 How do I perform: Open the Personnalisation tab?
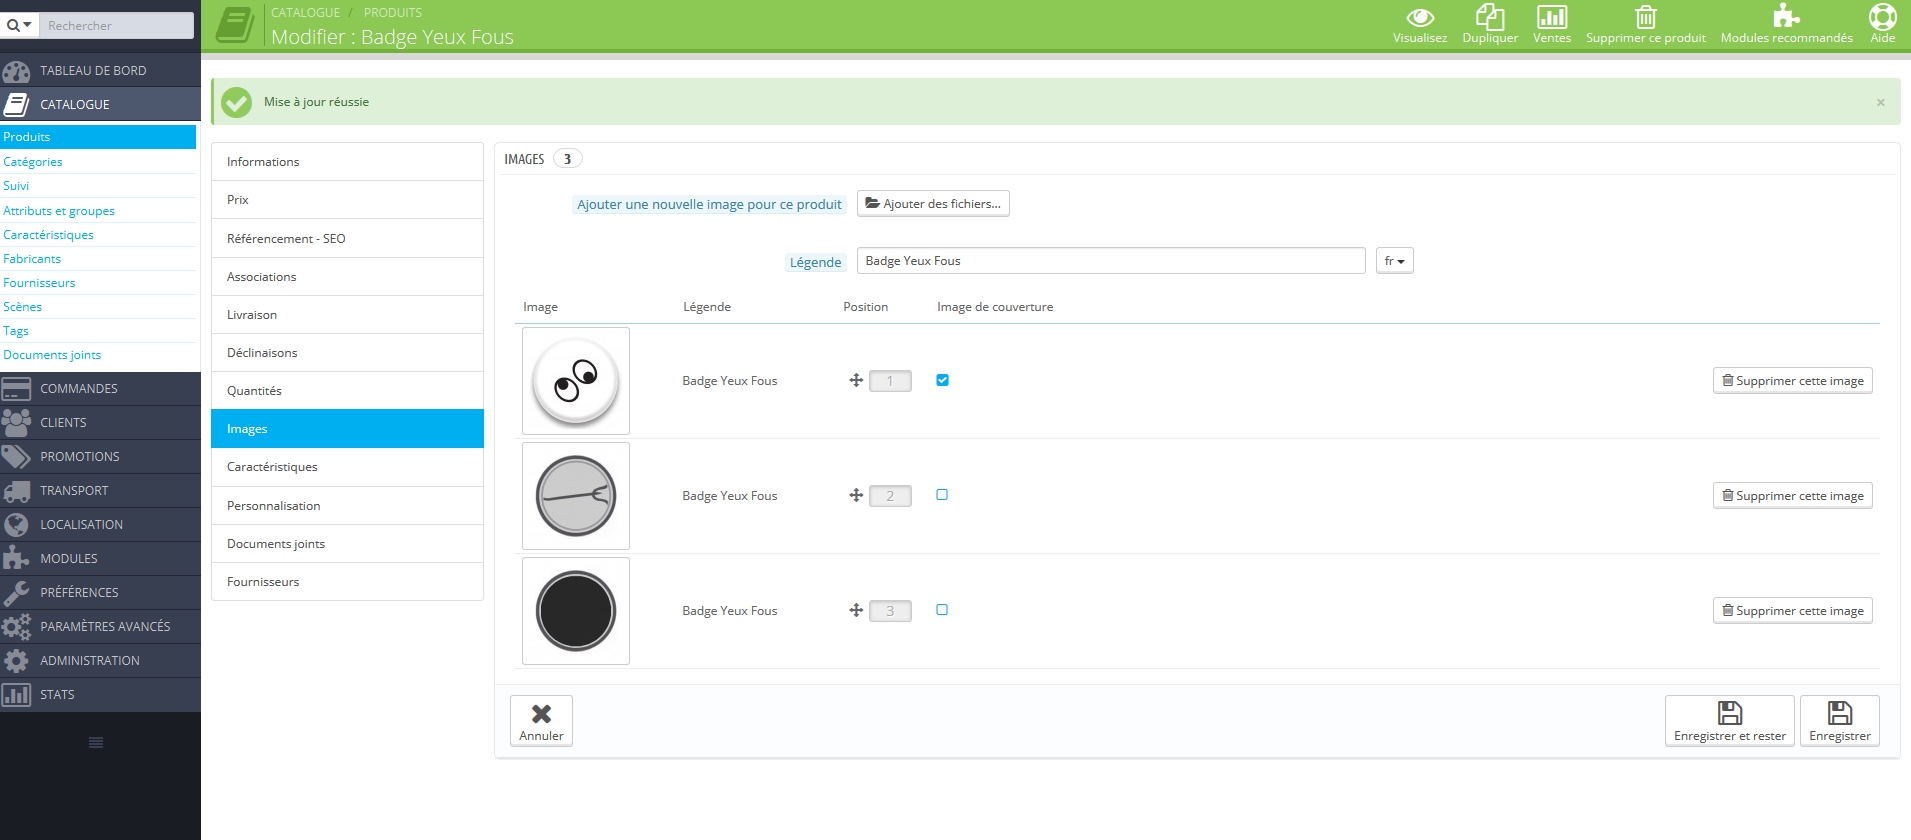pyautogui.click(x=348, y=506)
